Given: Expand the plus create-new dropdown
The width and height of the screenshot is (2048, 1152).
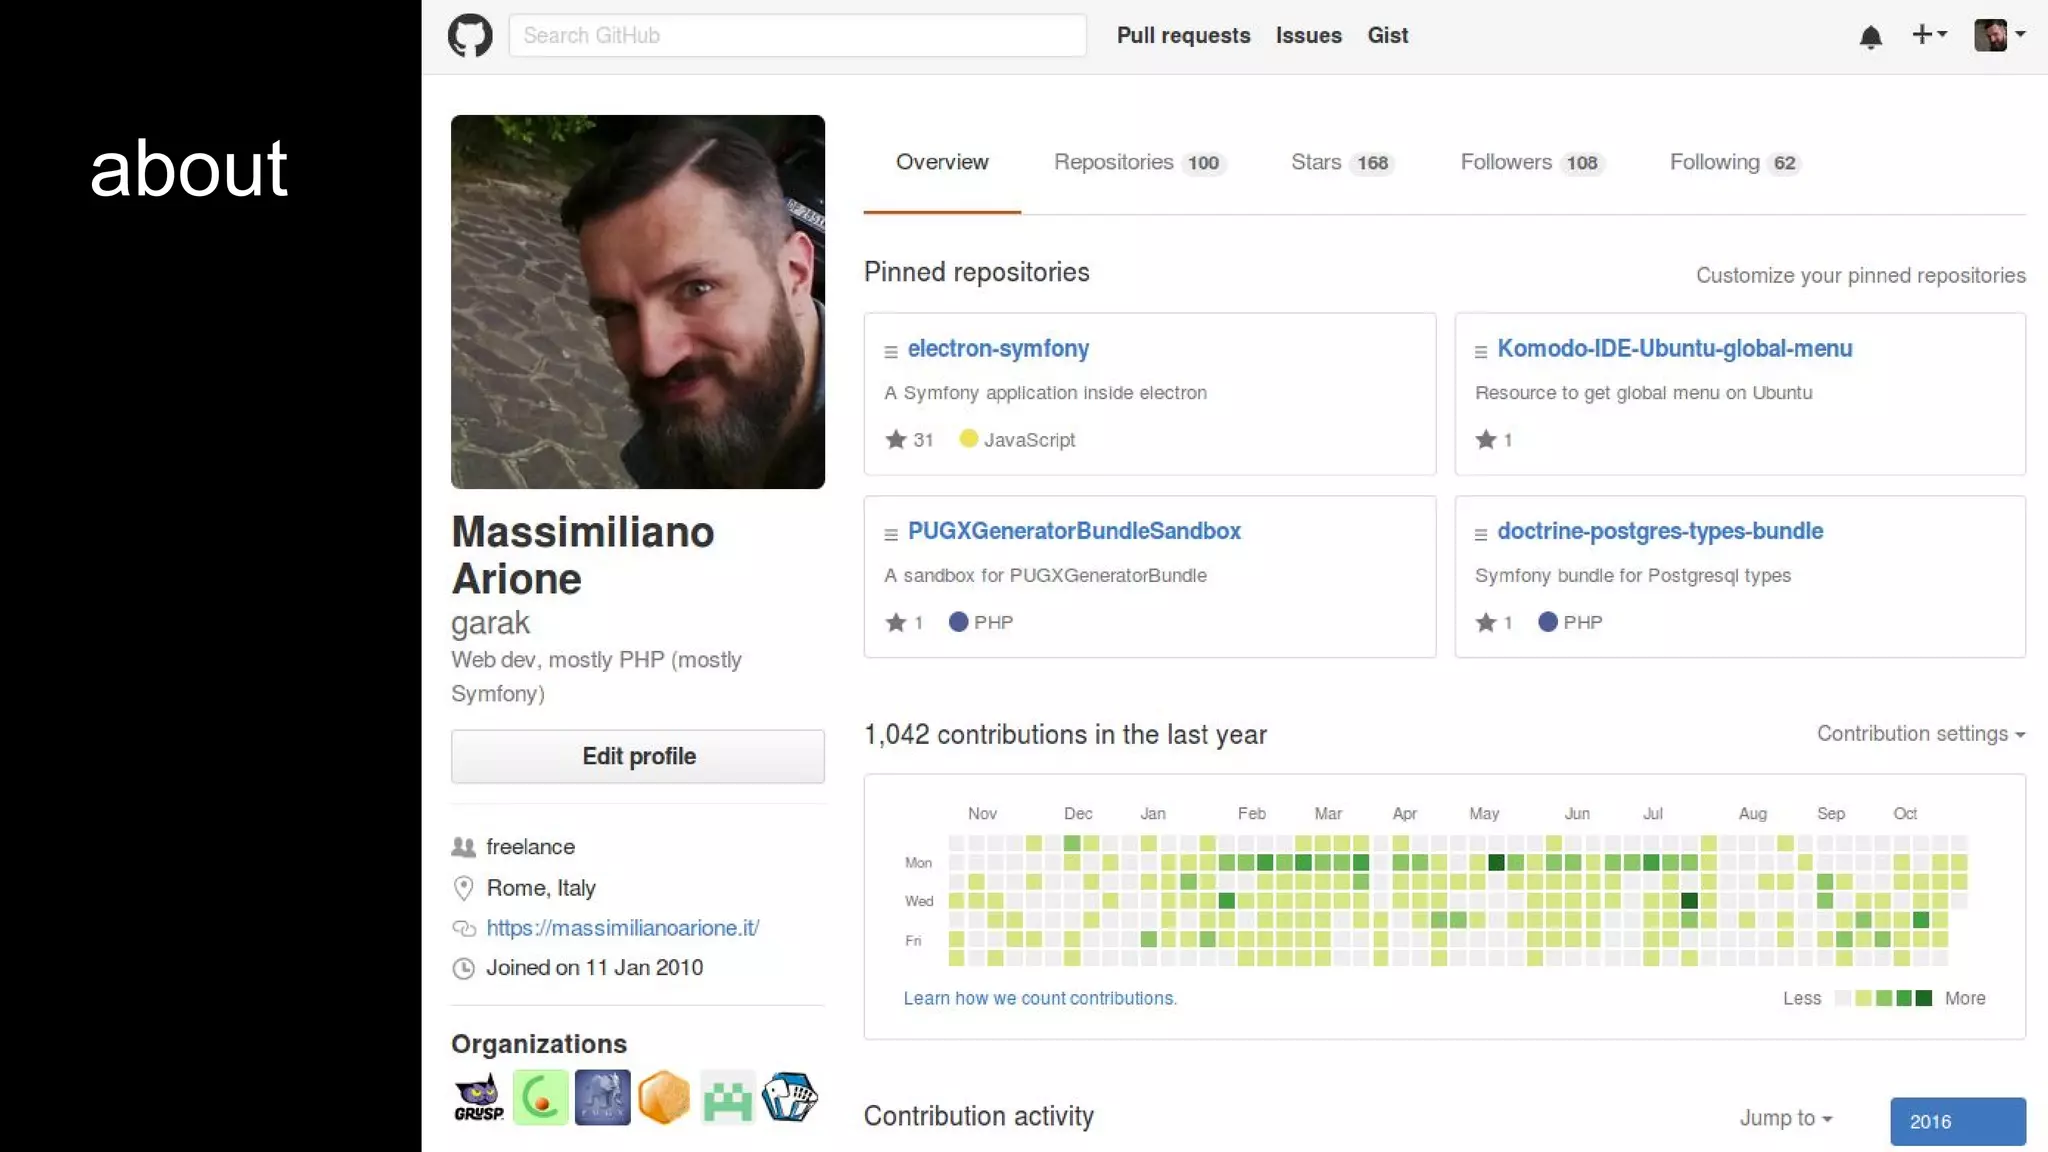Looking at the screenshot, I should (1929, 35).
